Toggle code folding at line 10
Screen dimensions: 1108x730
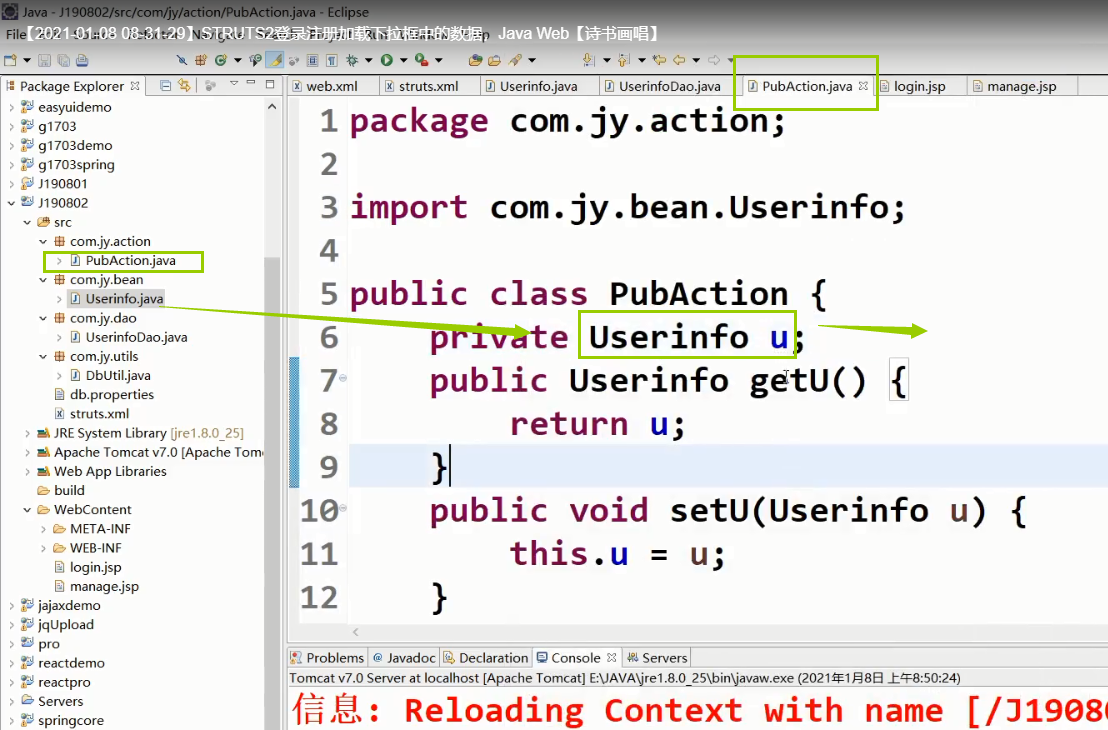[343, 507]
